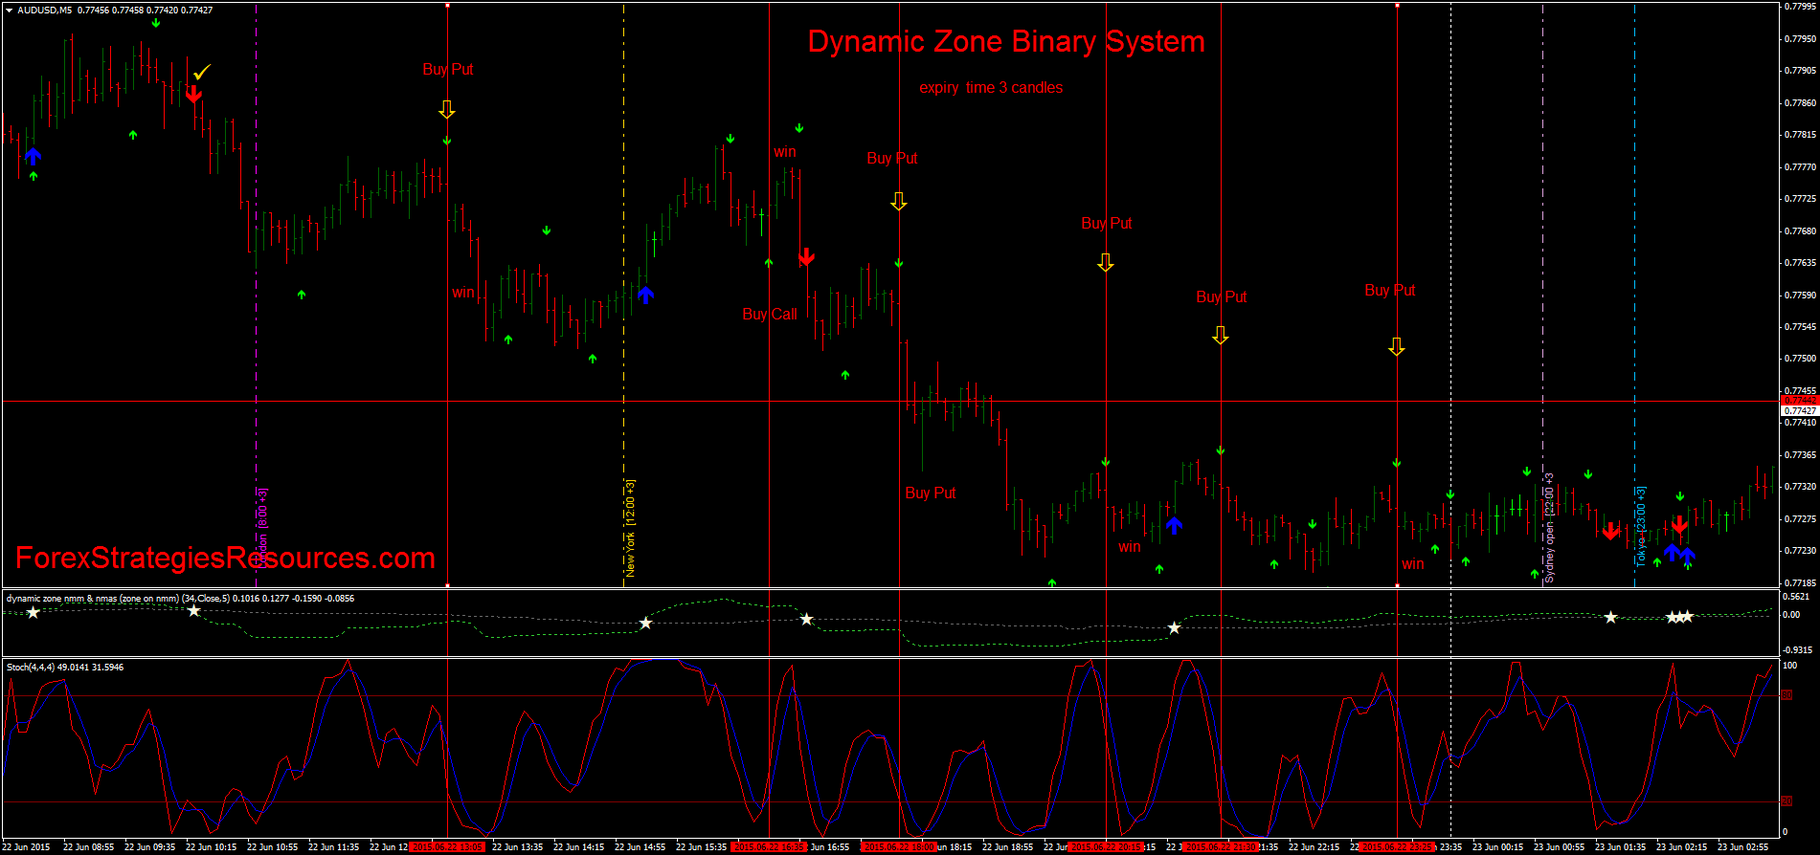Select the 0.77770 price scale label
Image resolution: width=1820 pixels, height=855 pixels.
[1800, 167]
